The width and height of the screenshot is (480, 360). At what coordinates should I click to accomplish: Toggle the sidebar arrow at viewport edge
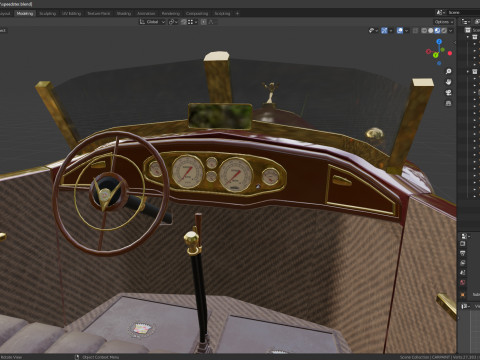[455, 42]
